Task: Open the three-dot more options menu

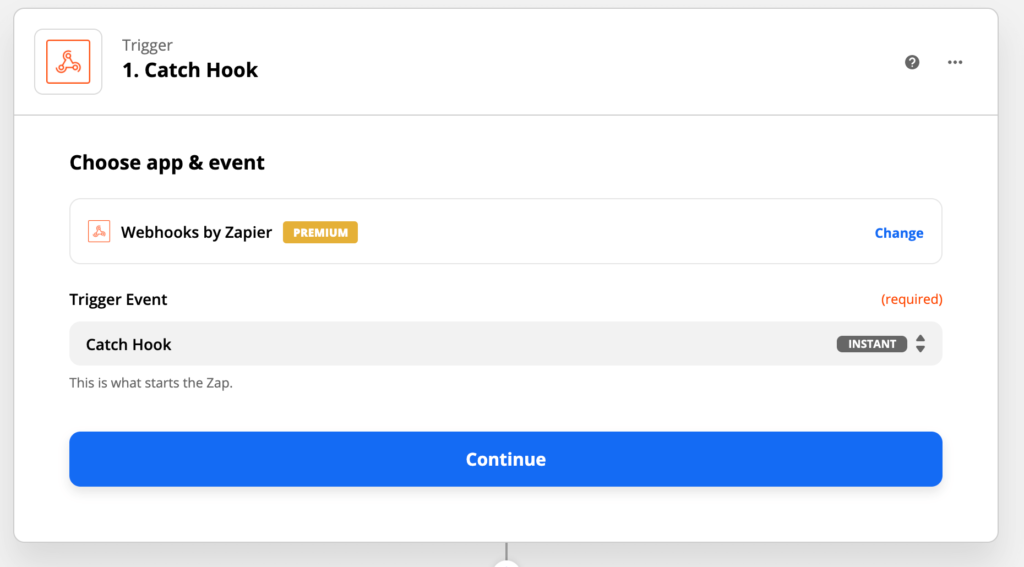Action: (955, 62)
